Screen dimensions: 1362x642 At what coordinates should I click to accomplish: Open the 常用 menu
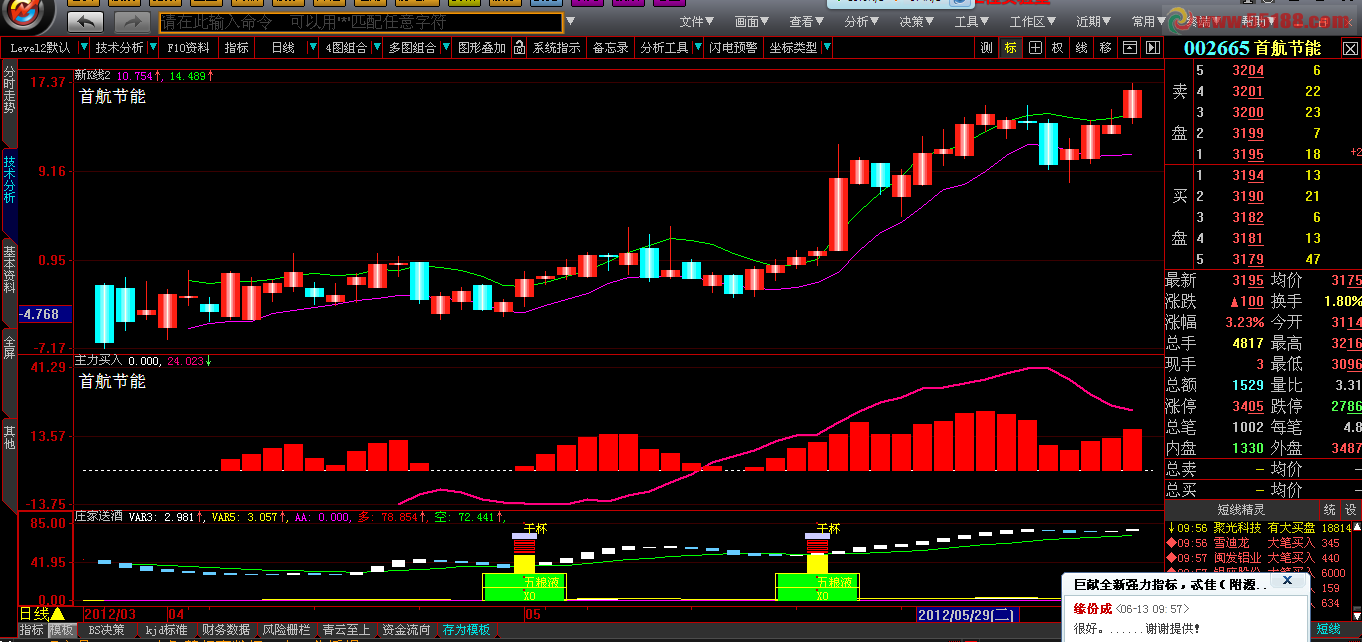(x=1149, y=21)
